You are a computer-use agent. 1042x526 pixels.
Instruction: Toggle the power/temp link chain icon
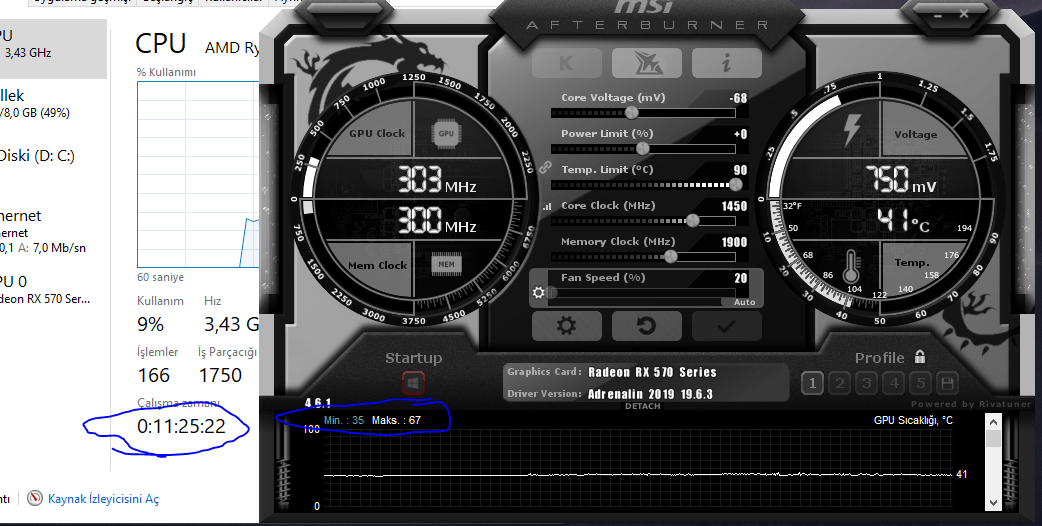[x=546, y=167]
